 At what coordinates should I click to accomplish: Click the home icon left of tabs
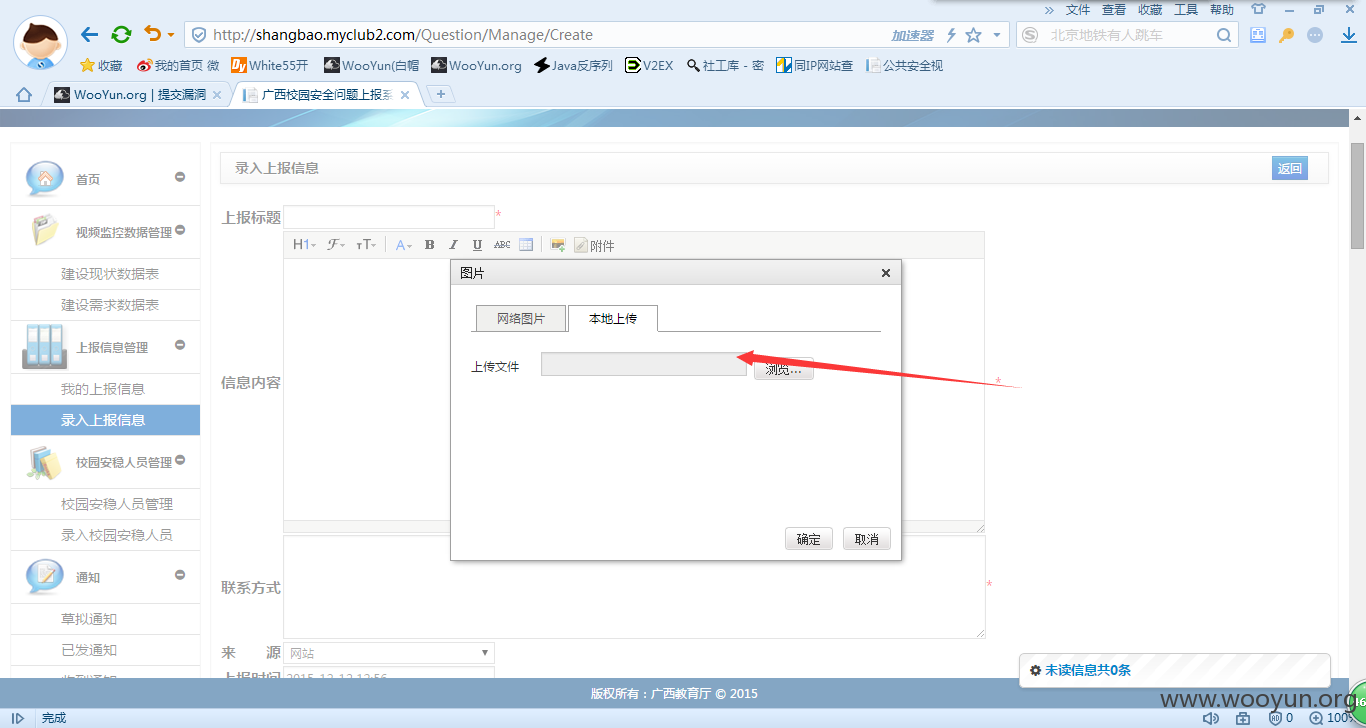(x=23, y=94)
